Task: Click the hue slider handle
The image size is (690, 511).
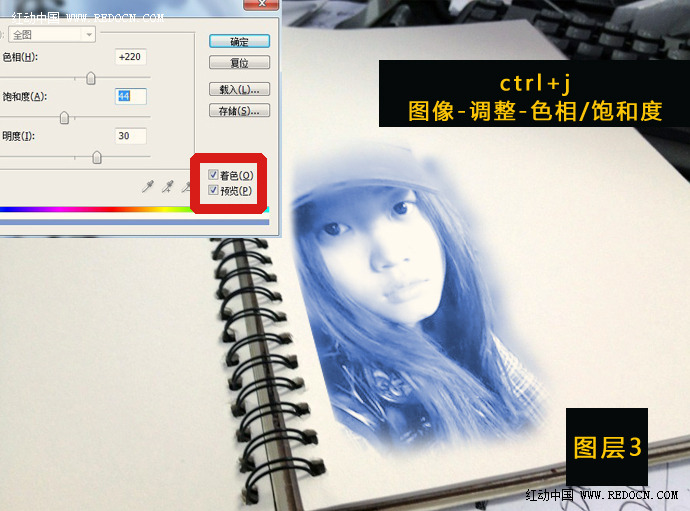Action: click(x=91, y=78)
